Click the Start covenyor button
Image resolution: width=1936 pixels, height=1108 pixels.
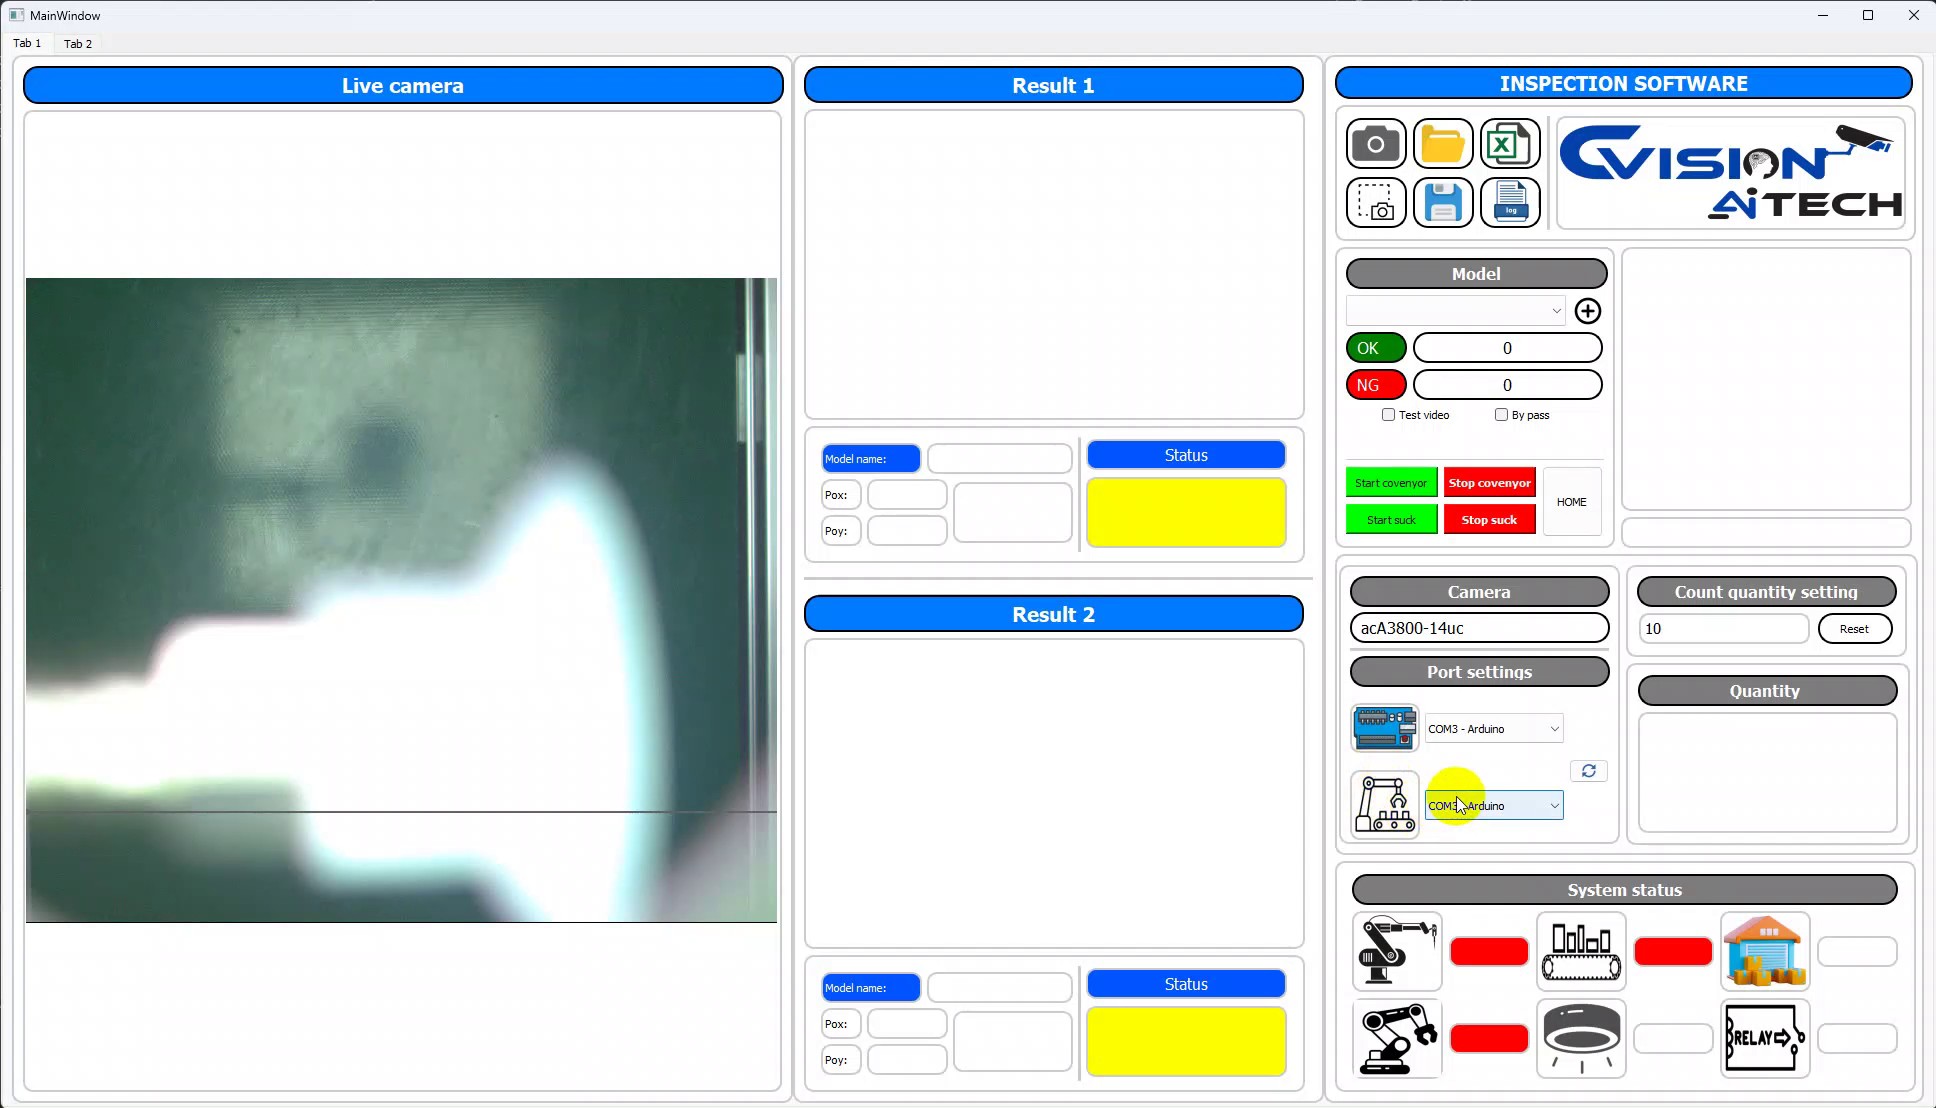[1391, 483]
